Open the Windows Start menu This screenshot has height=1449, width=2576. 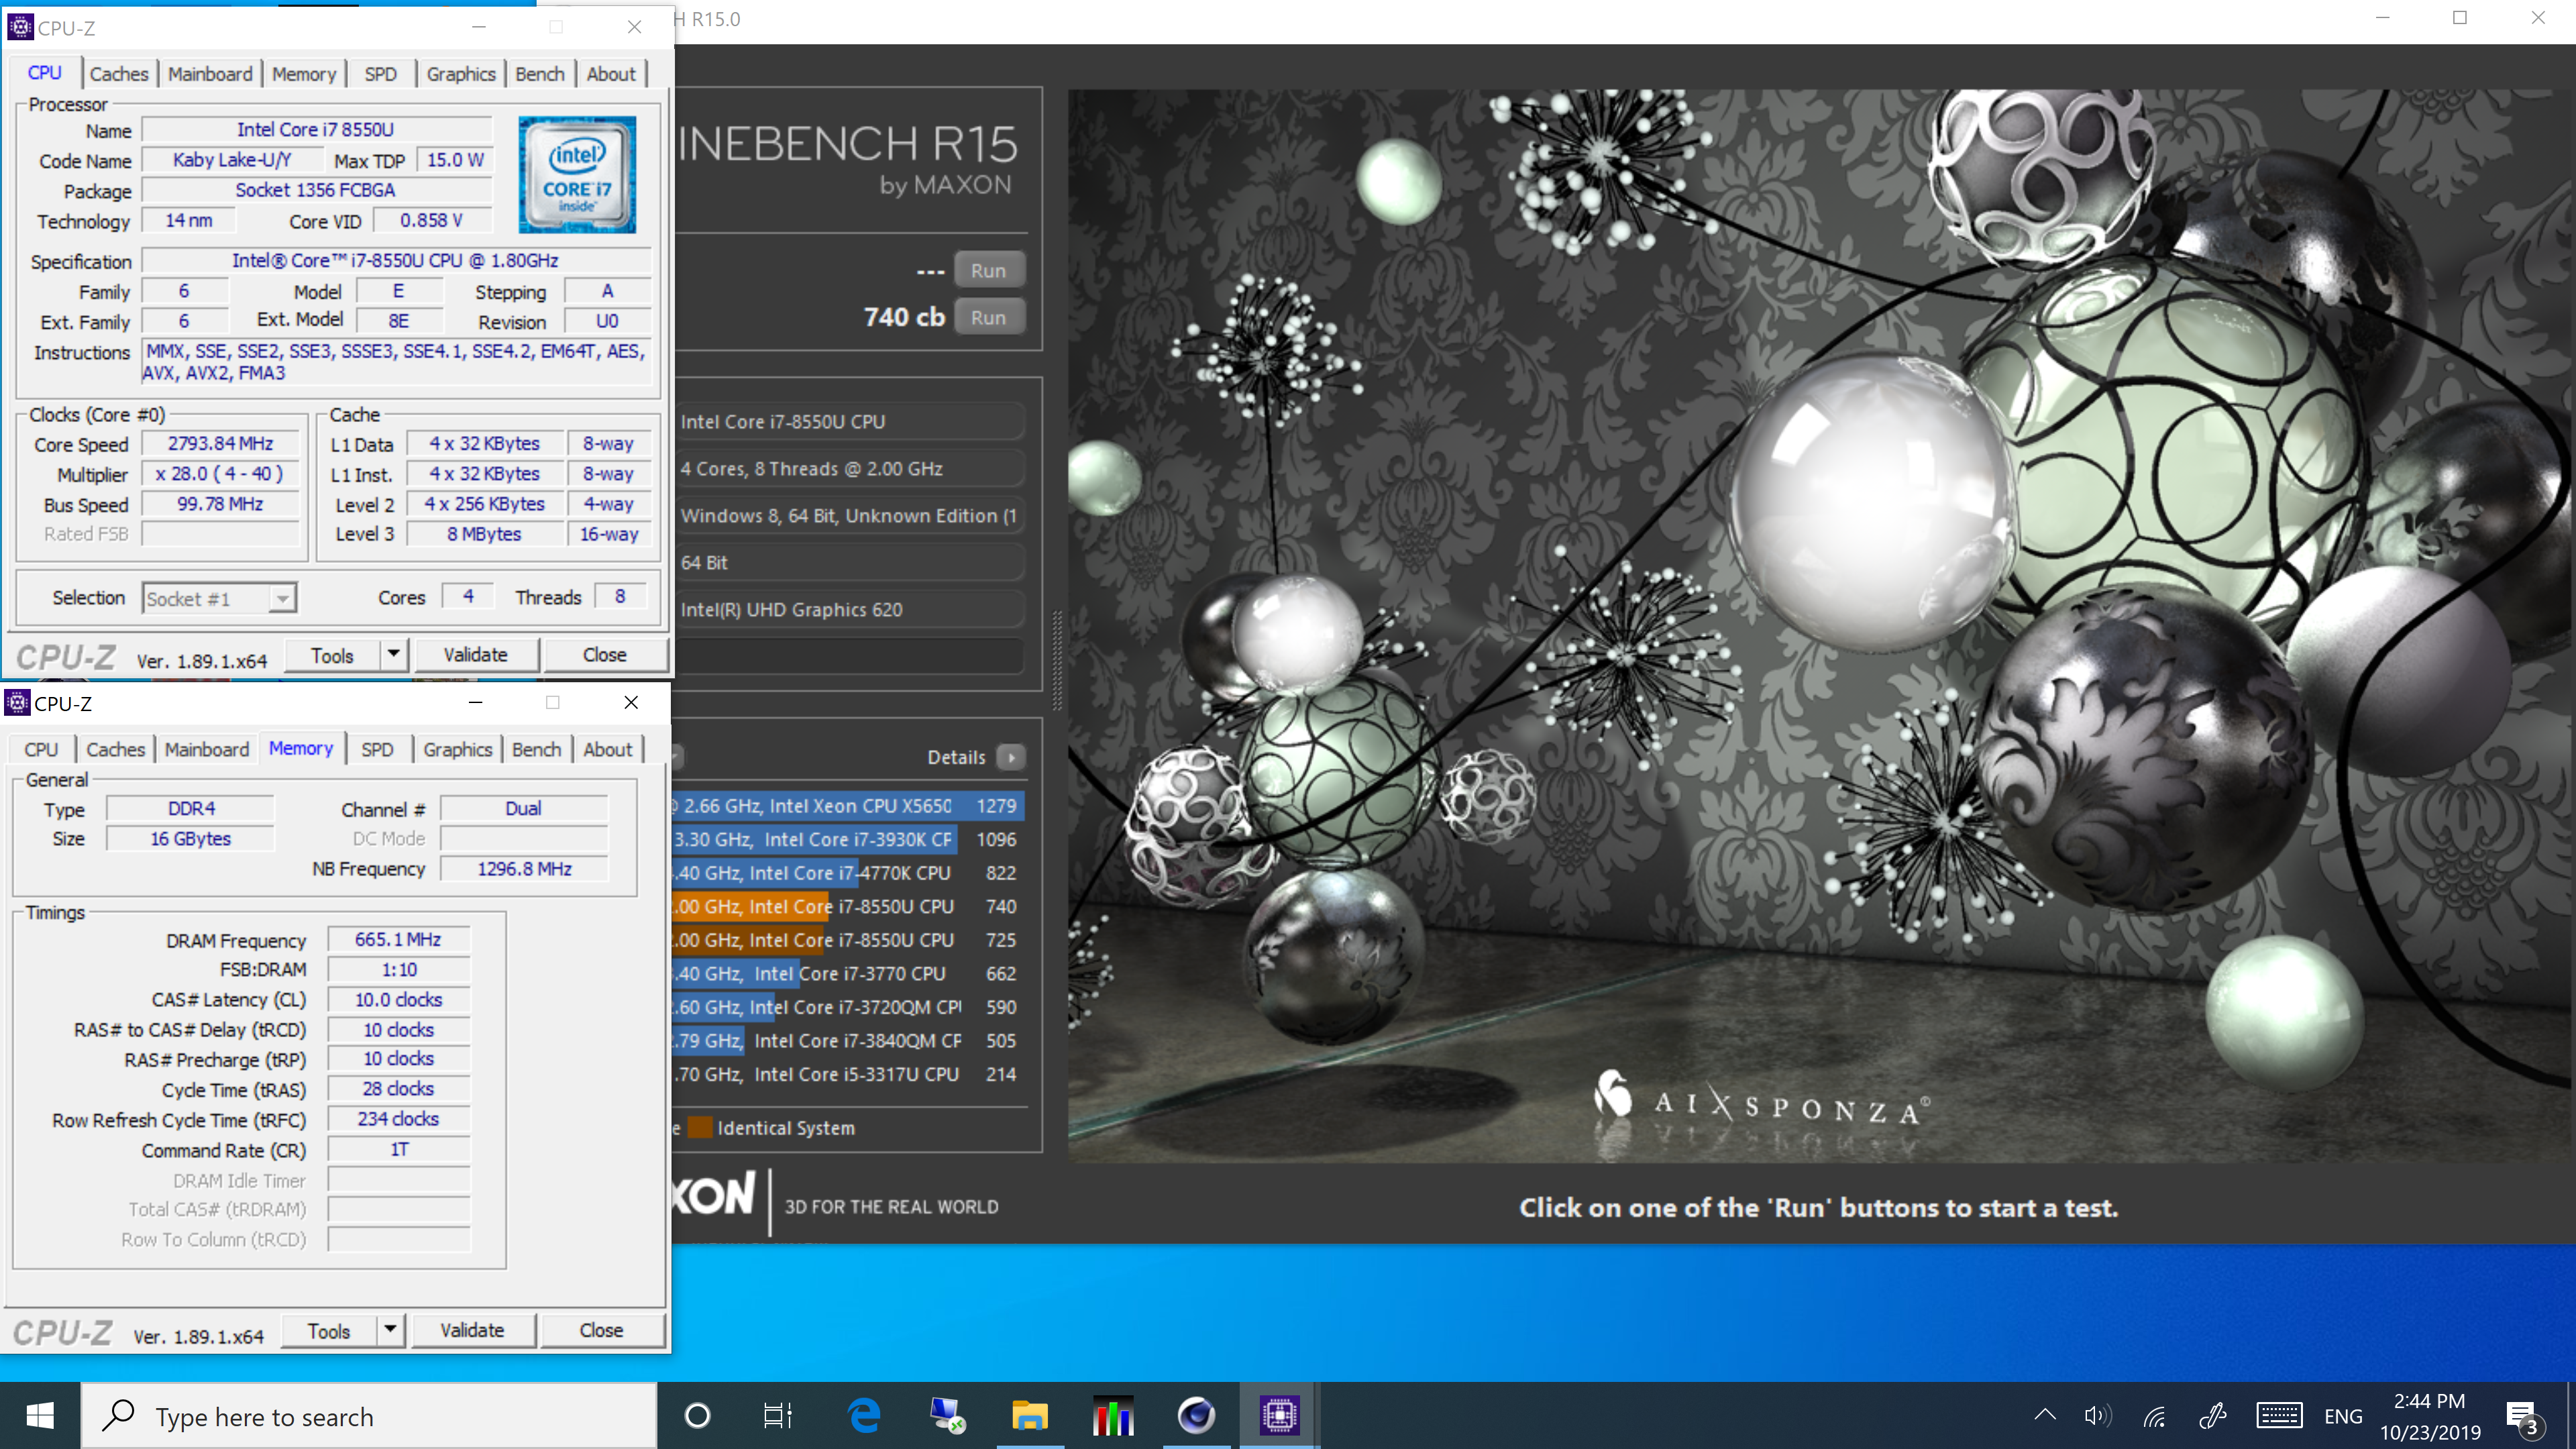tap(40, 1416)
